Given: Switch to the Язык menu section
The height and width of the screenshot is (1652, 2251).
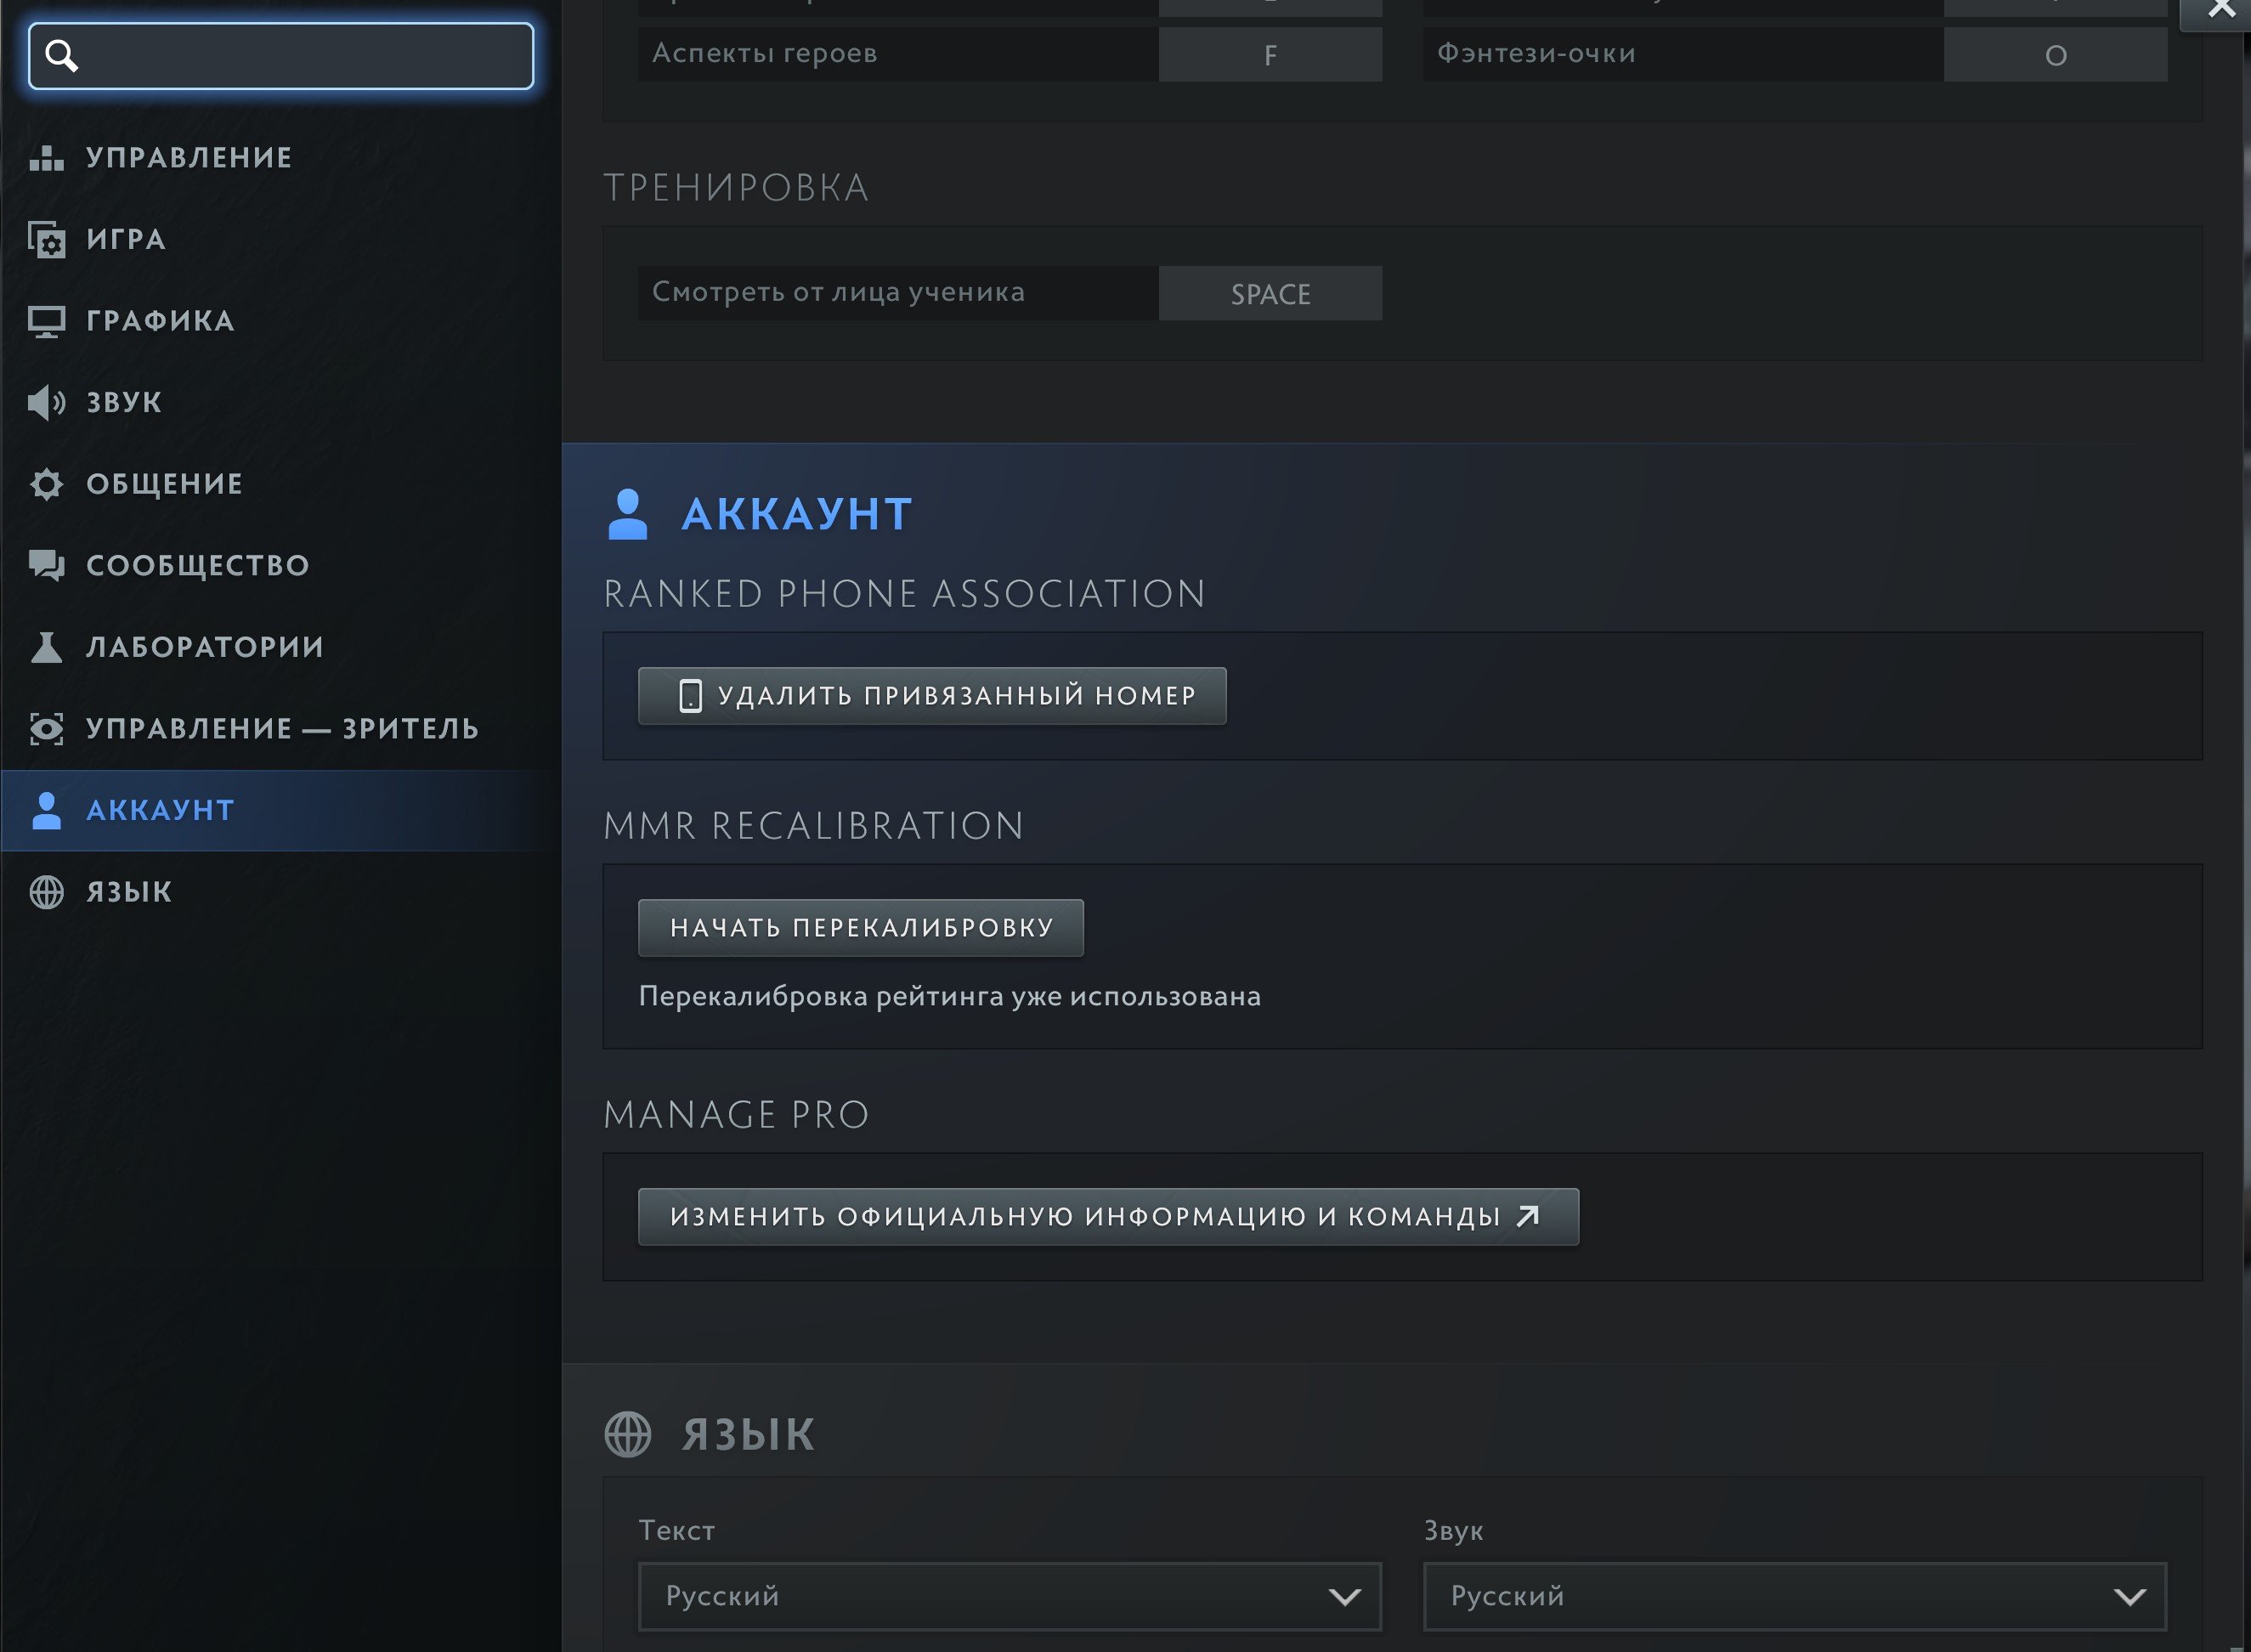Looking at the screenshot, I should pyautogui.click(x=130, y=892).
